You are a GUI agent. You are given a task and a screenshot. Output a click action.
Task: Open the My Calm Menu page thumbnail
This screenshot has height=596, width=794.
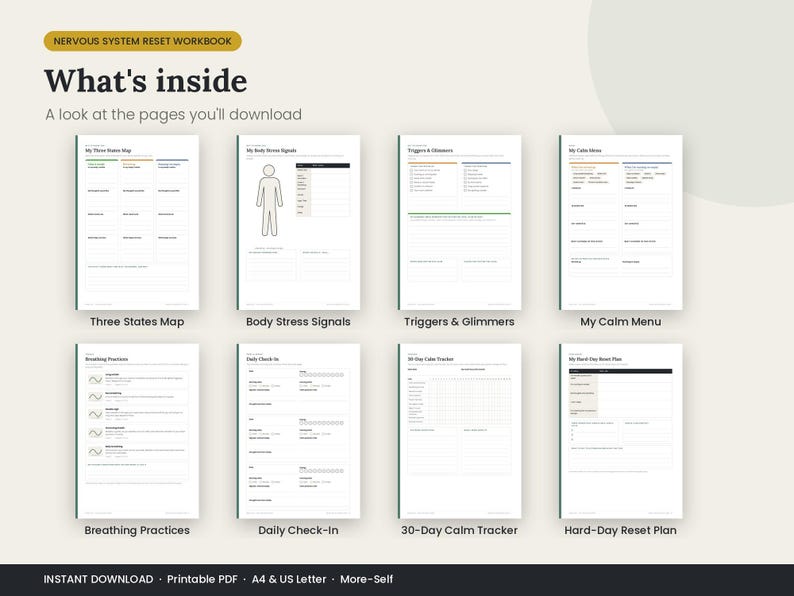pos(621,222)
